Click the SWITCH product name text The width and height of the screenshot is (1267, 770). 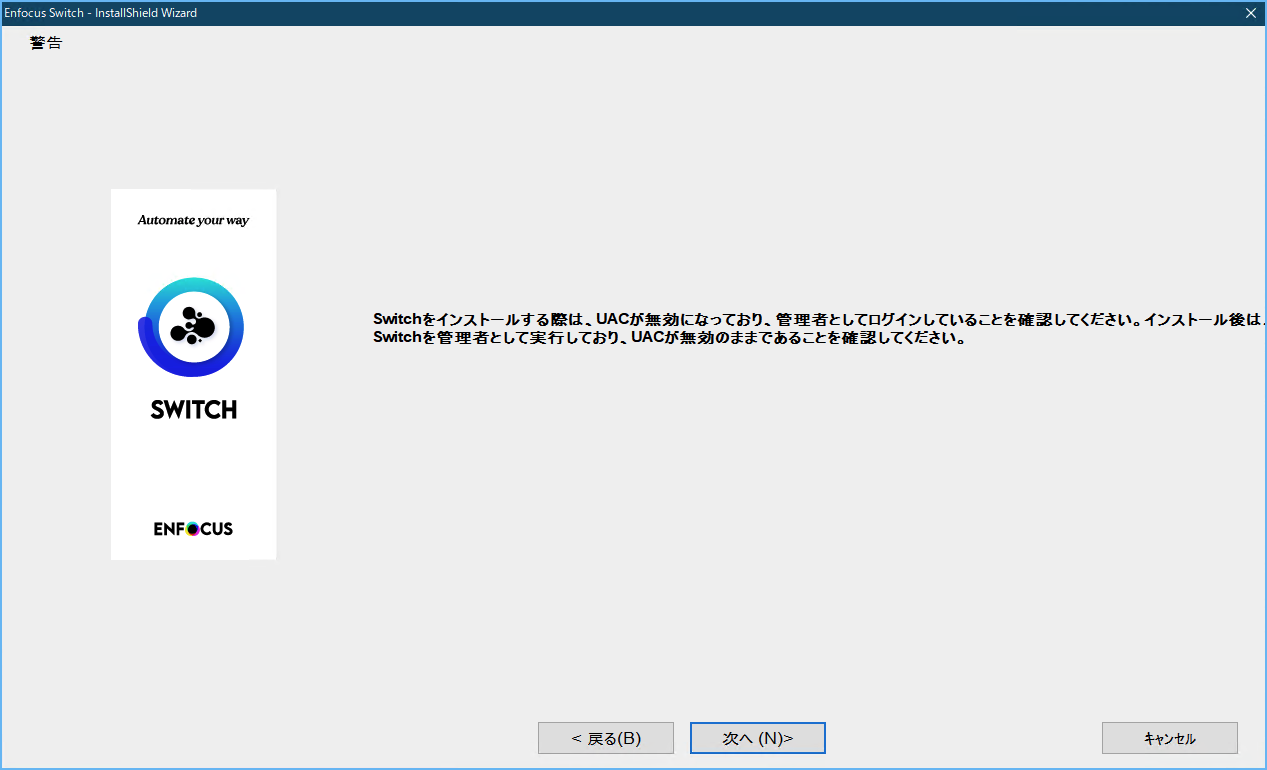point(194,409)
